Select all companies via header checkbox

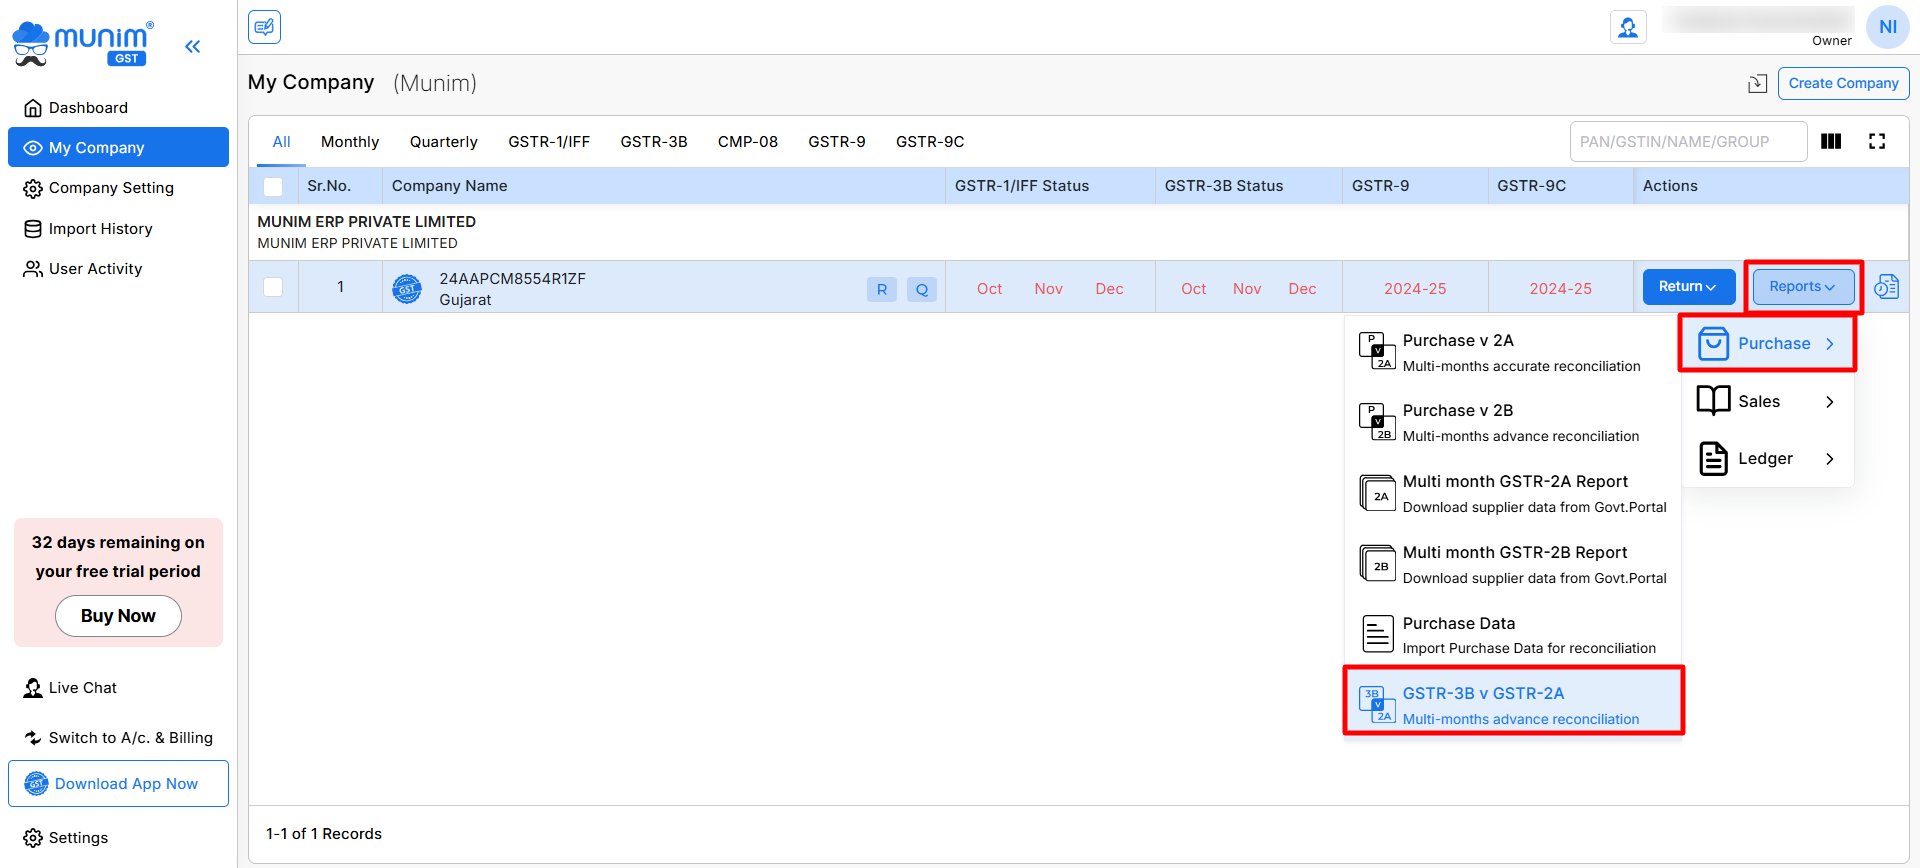[273, 187]
